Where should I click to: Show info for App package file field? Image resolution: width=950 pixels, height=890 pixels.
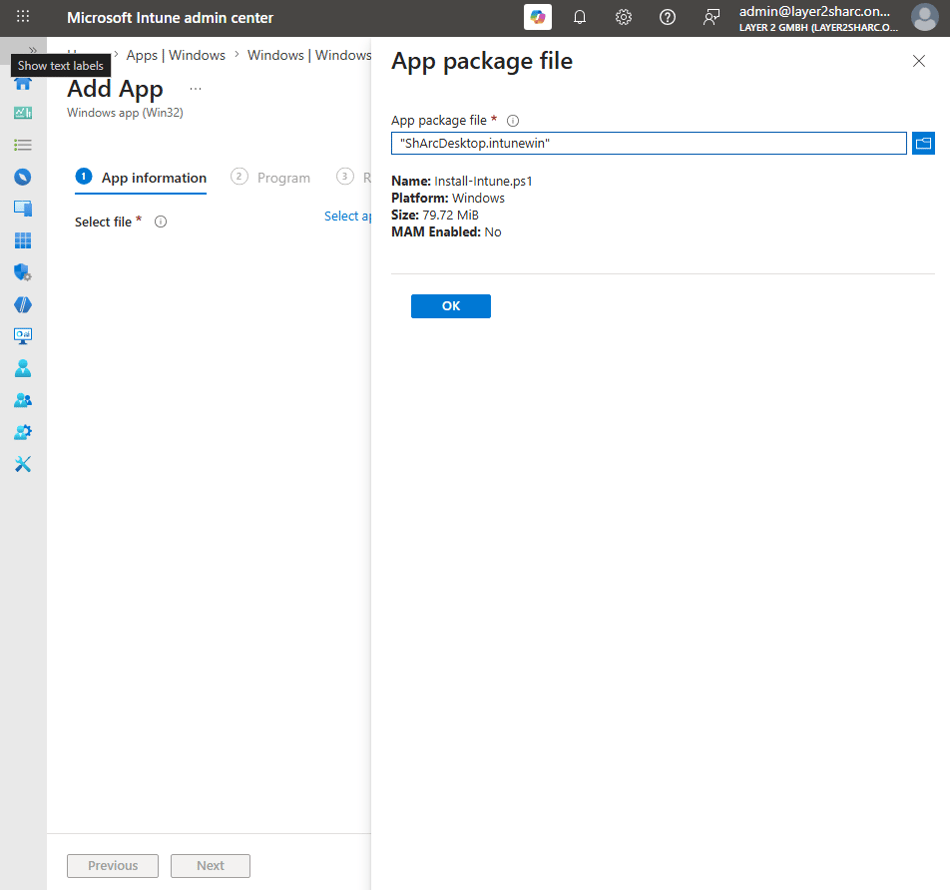pos(513,121)
